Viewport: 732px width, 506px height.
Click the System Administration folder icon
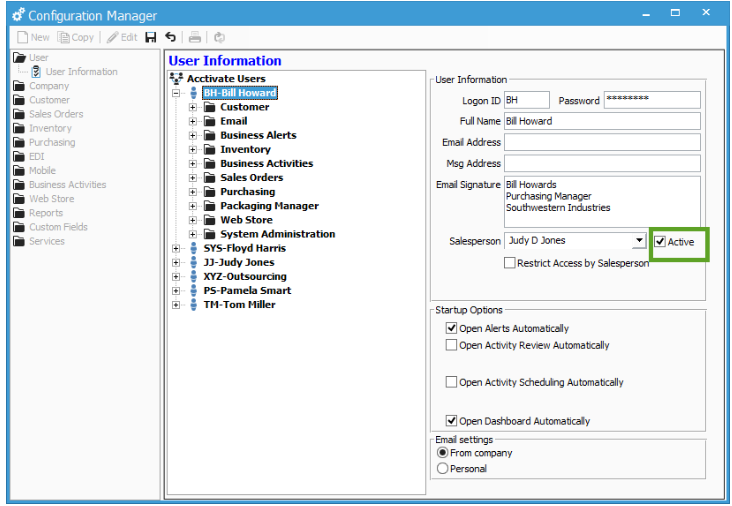click(x=210, y=234)
